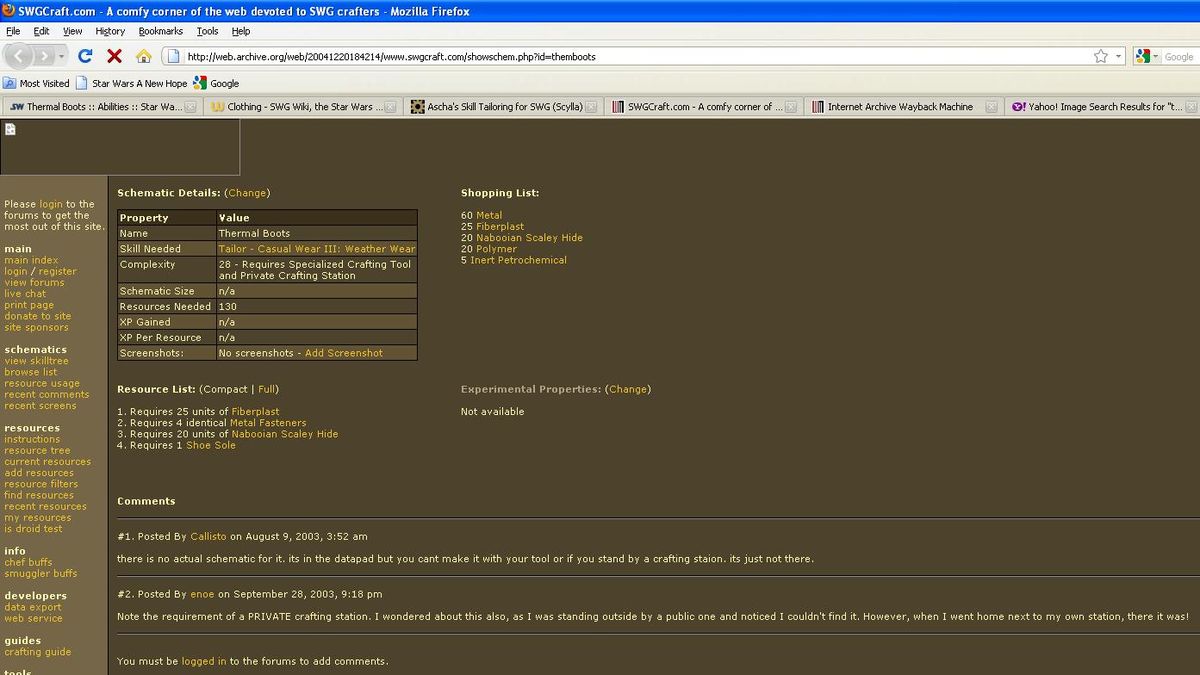The height and width of the screenshot is (675, 1200).
Task: Open the Most Visited bookmarks folder
Action: [37, 84]
